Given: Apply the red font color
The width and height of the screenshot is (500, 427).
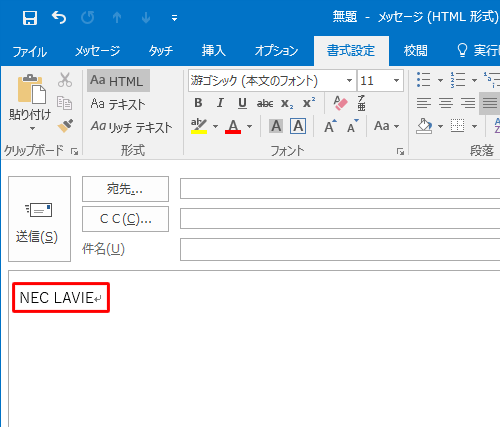Looking at the screenshot, I should pos(233,127).
